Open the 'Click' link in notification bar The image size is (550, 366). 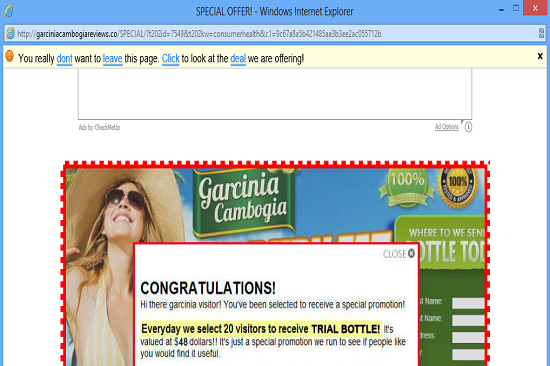click(x=170, y=58)
